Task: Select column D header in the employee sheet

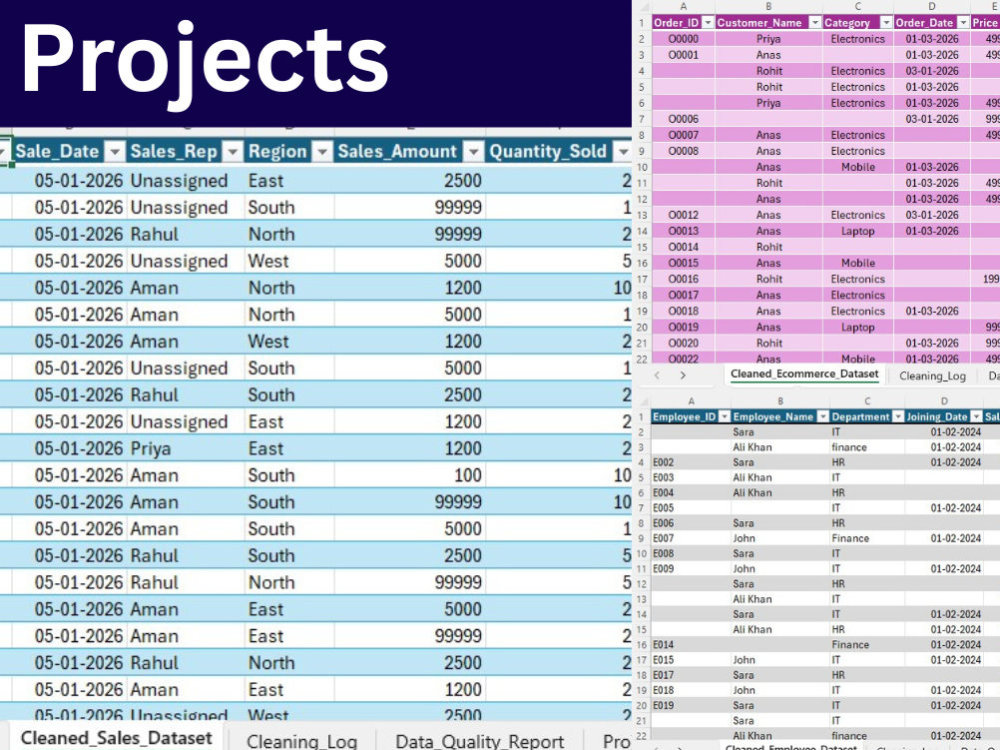Action: pyautogui.click(x=944, y=401)
